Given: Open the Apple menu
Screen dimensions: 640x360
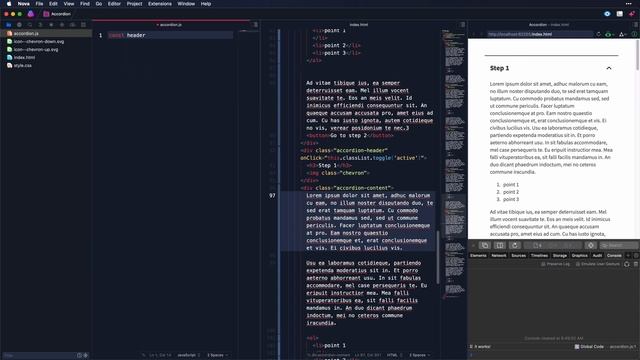Looking at the screenshot, I should coord(9,4).
